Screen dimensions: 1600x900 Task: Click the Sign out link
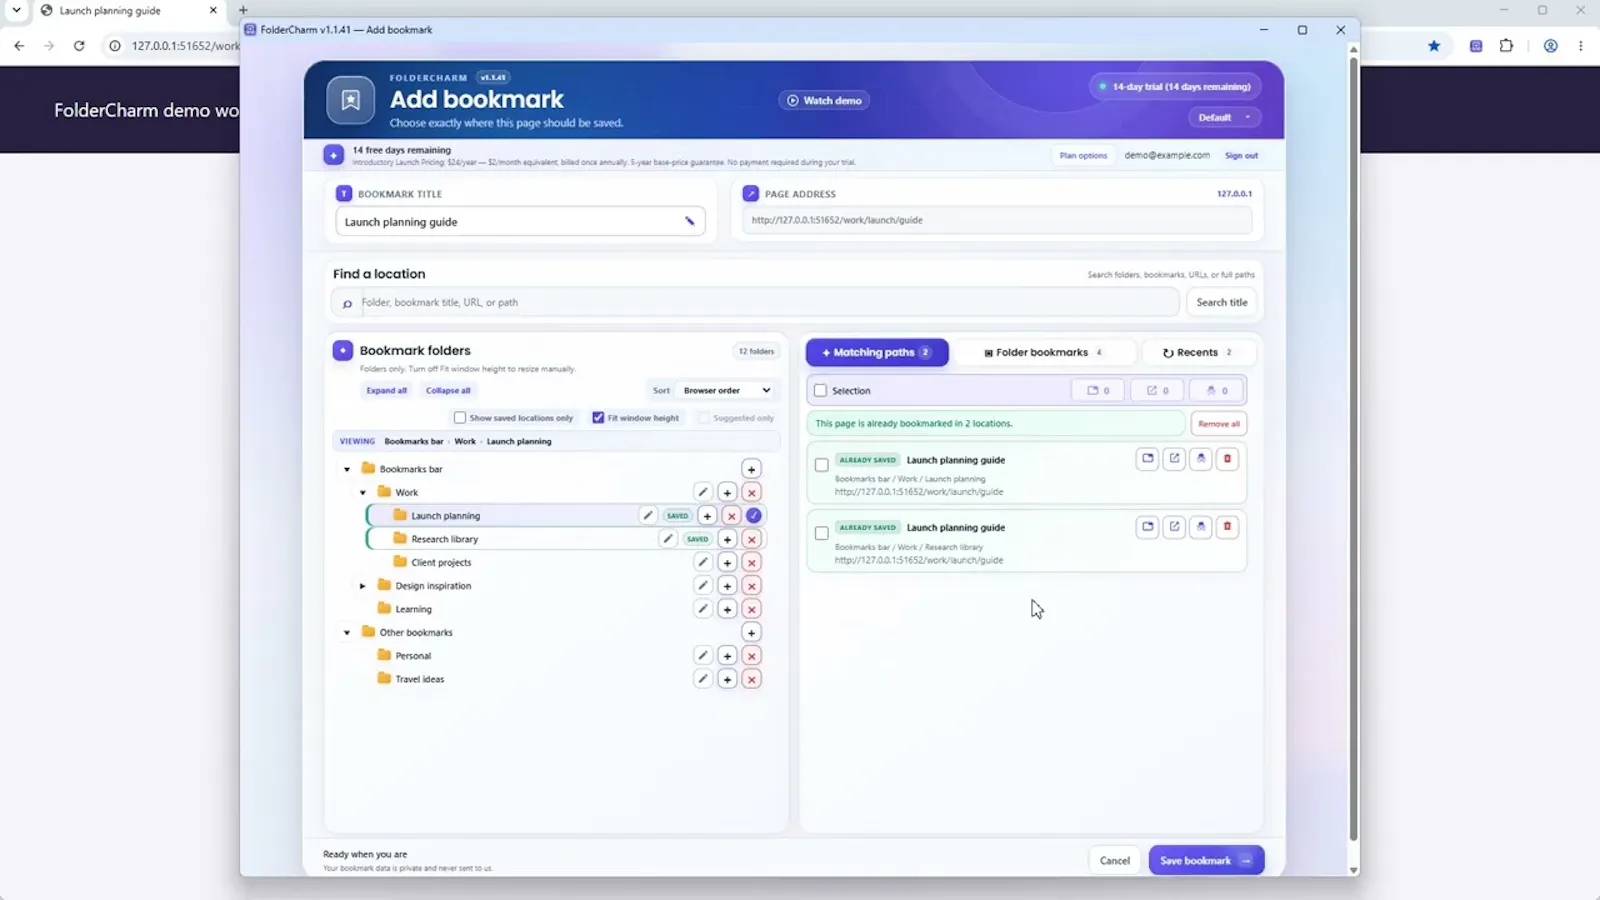click(1241, 156)
